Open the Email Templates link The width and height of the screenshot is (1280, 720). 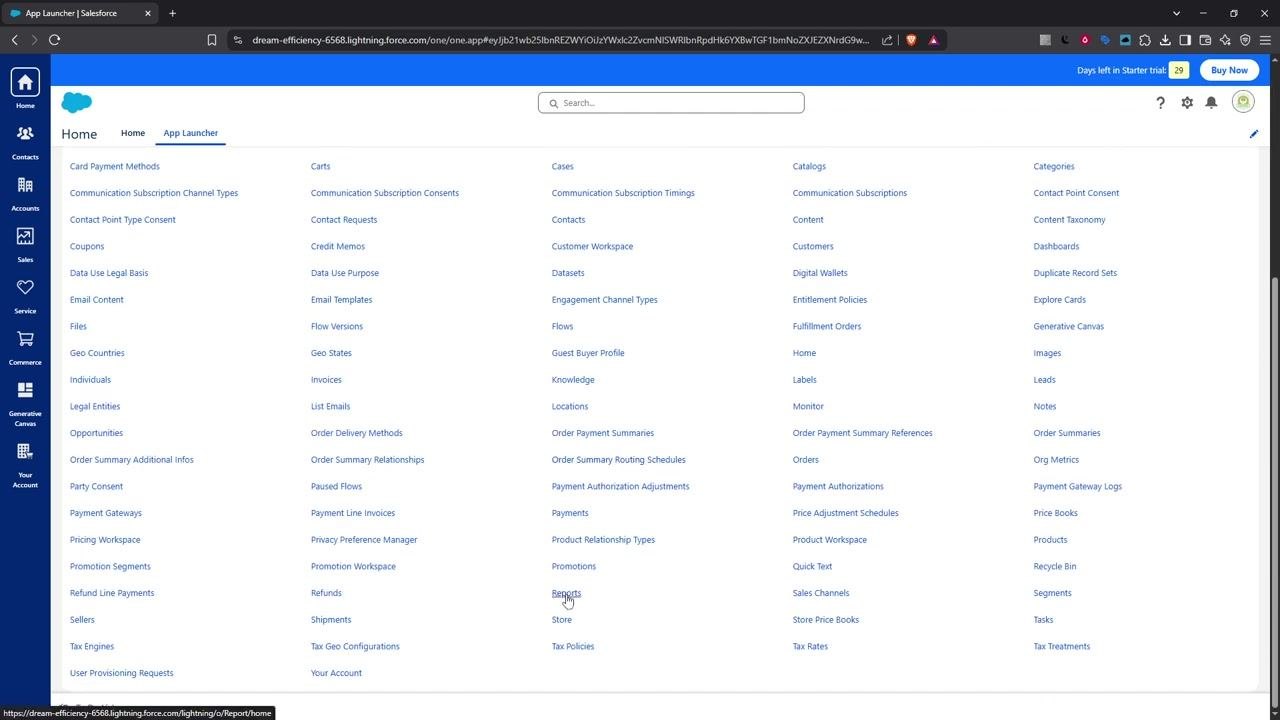pyautogui.click(x=341, y=300)
